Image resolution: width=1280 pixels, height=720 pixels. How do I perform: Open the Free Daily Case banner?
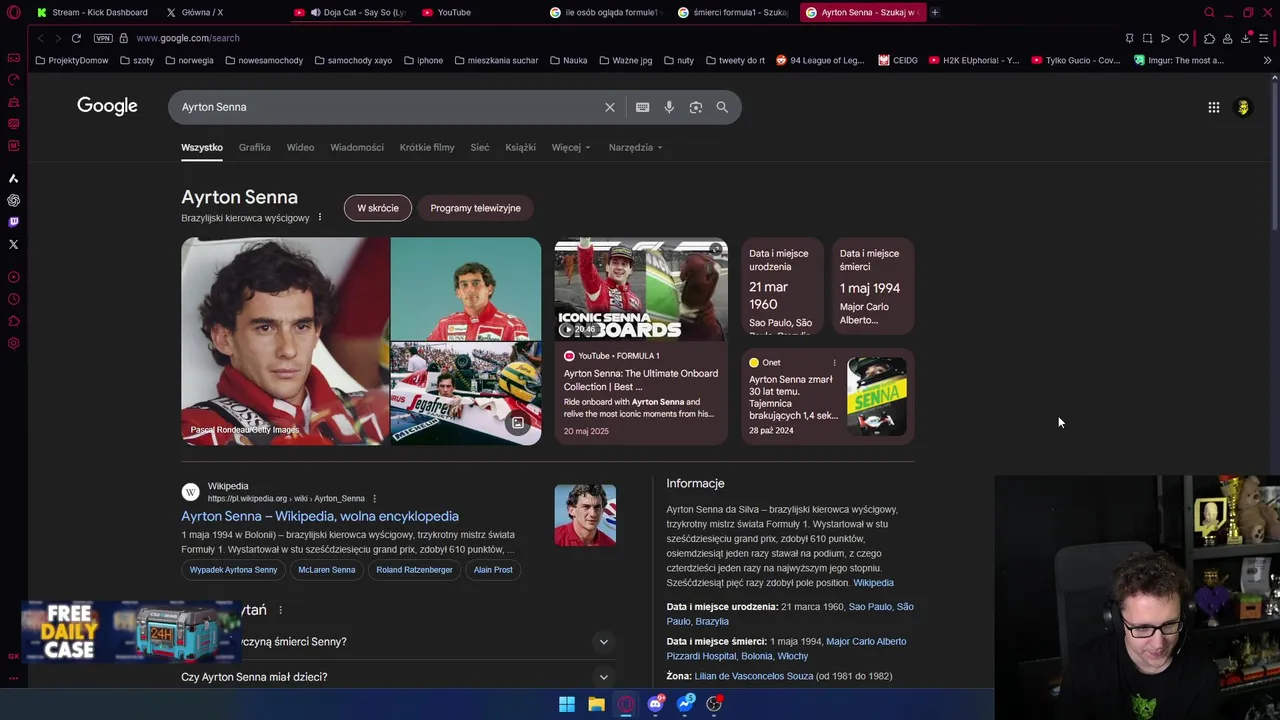click(130, 632)
